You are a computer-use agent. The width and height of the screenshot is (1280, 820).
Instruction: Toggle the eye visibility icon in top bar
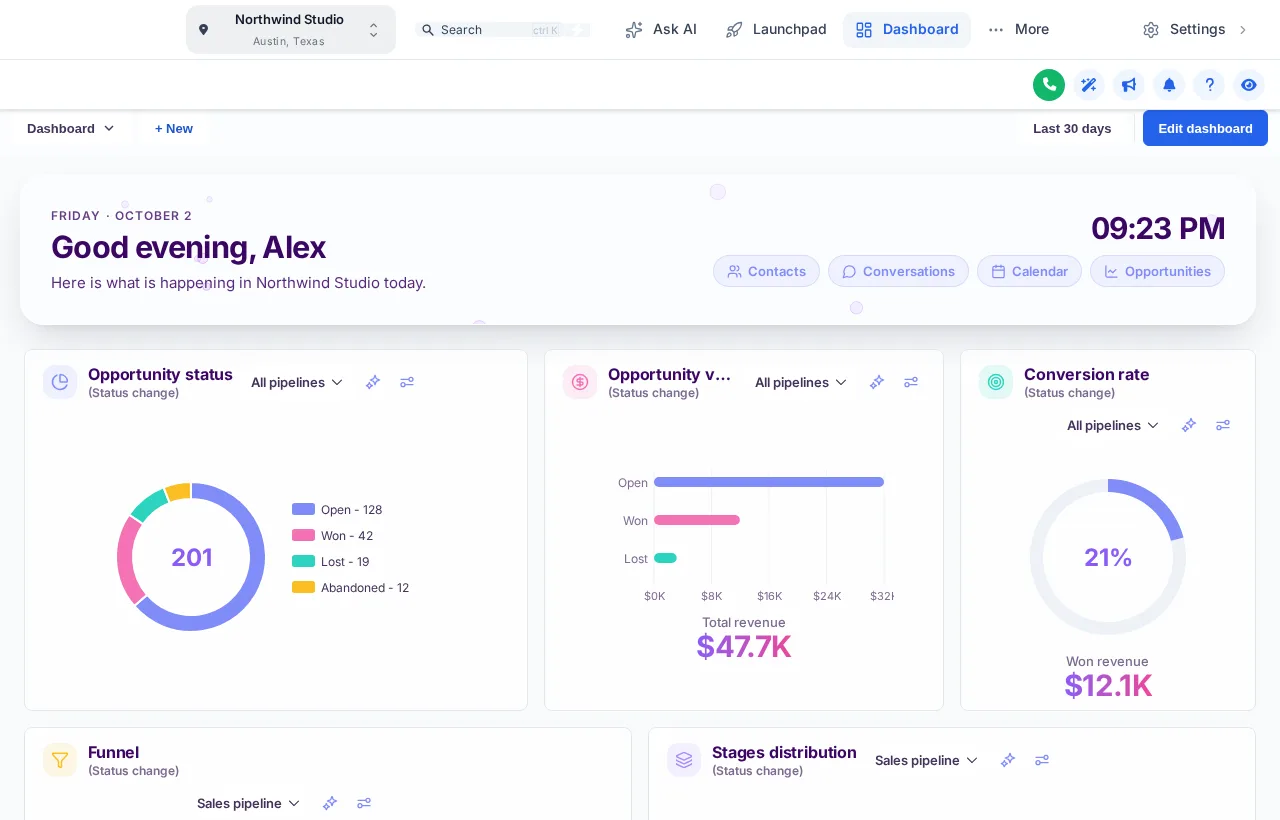point(1249,85)
